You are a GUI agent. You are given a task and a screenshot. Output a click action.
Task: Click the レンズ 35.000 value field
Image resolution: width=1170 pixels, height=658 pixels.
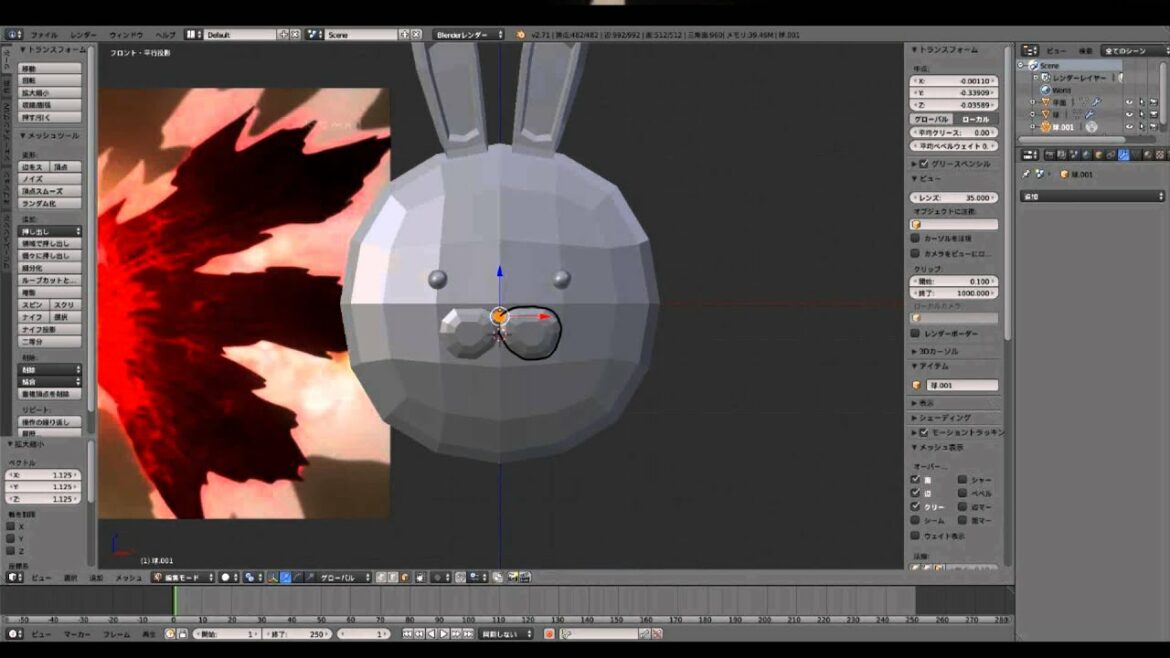click(954, 198)
